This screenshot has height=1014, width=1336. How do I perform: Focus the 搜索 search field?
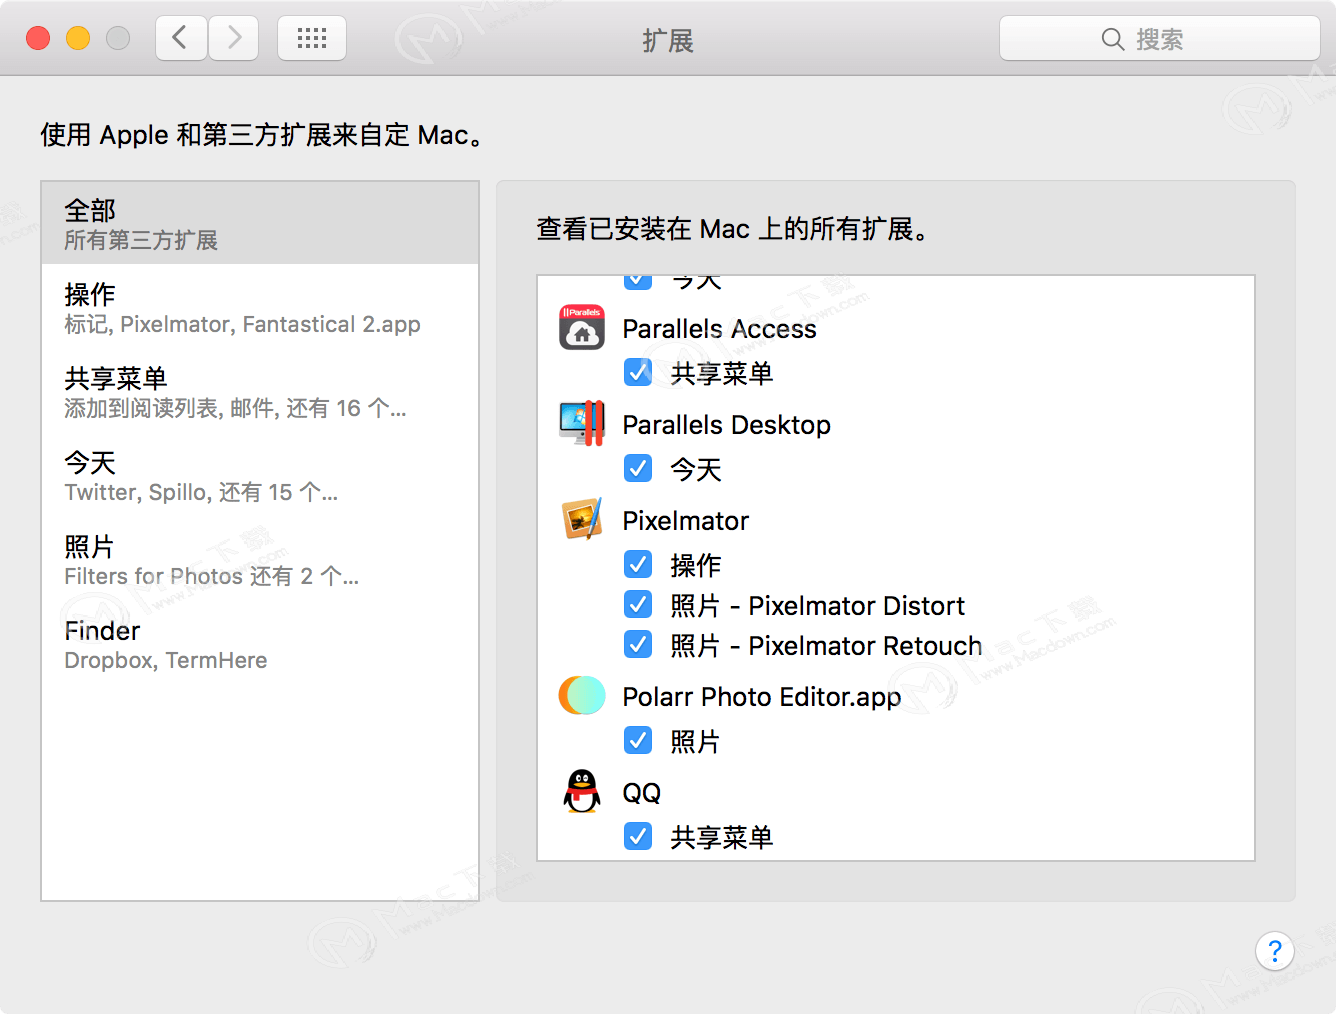pyautogui.click(x=1160, y=39)
